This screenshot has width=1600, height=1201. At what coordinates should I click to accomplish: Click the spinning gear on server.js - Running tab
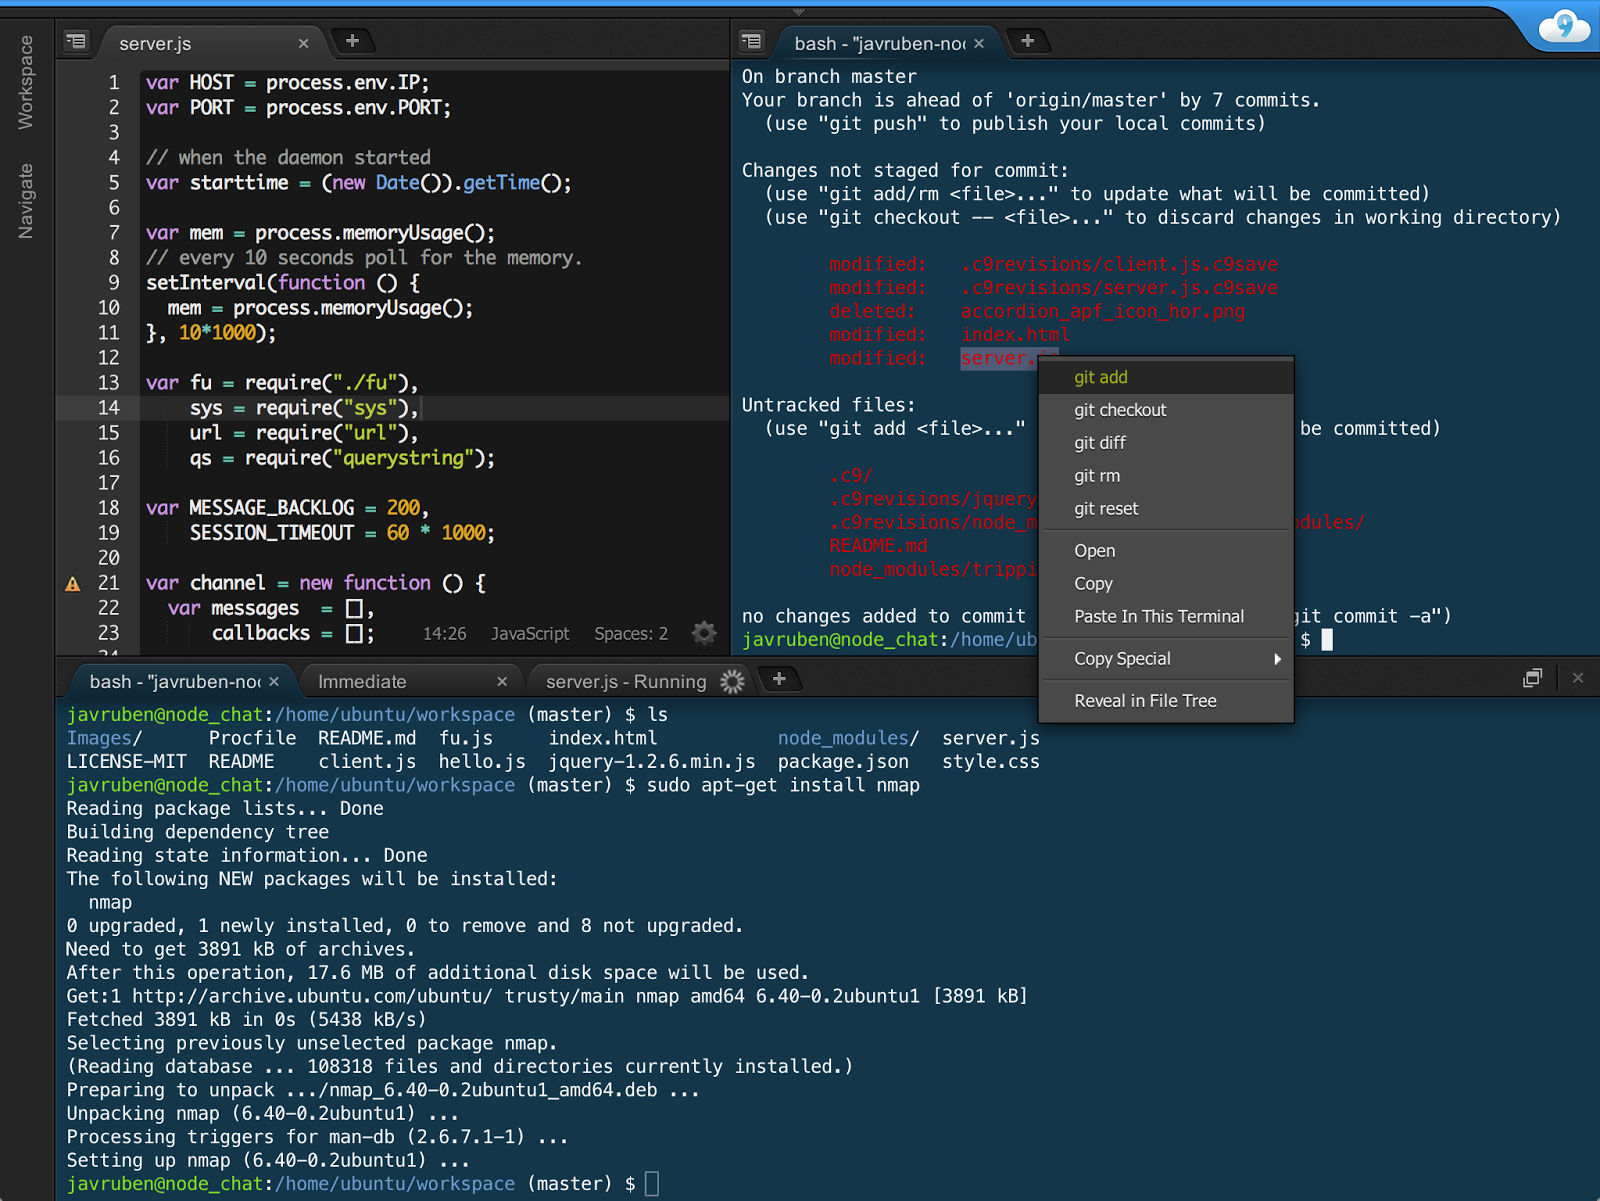coord(733,681)
